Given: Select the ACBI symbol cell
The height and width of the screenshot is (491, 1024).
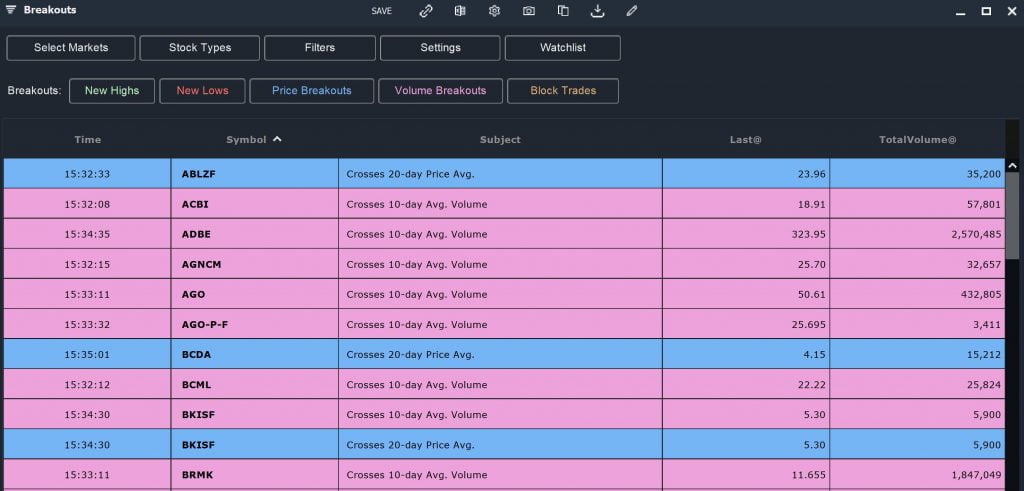Looking at the screenshot, I should click(255, 204).
